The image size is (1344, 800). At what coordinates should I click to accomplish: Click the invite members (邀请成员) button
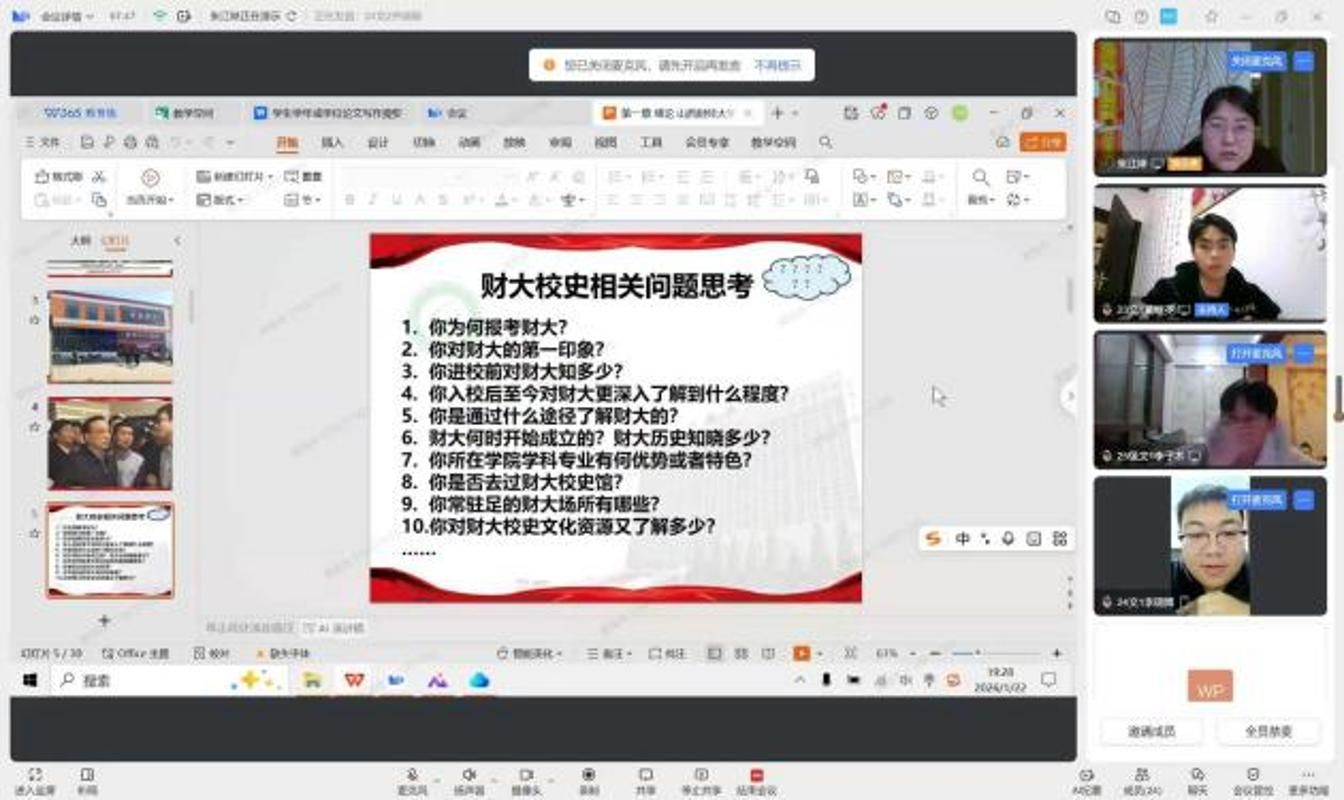coord(1151,731)
